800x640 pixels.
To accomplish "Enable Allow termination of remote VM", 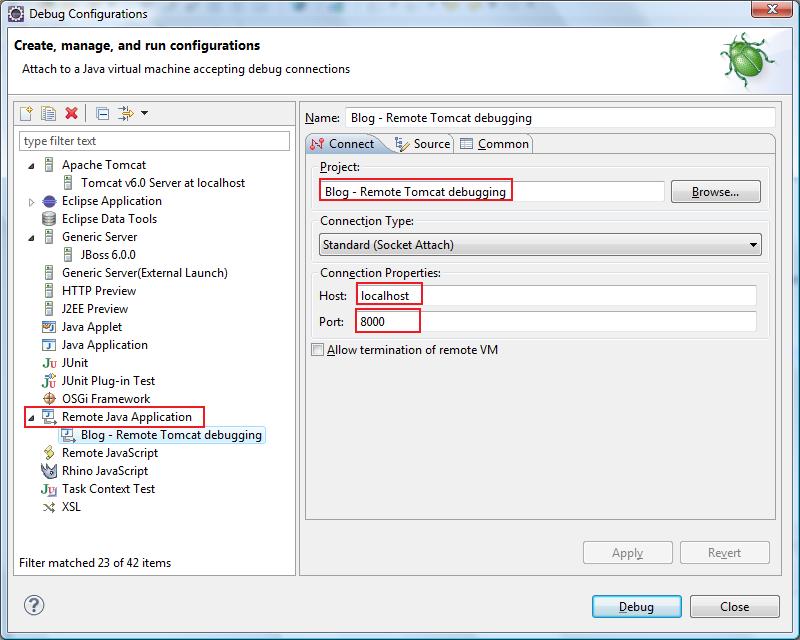I will (x=317, y=350).
